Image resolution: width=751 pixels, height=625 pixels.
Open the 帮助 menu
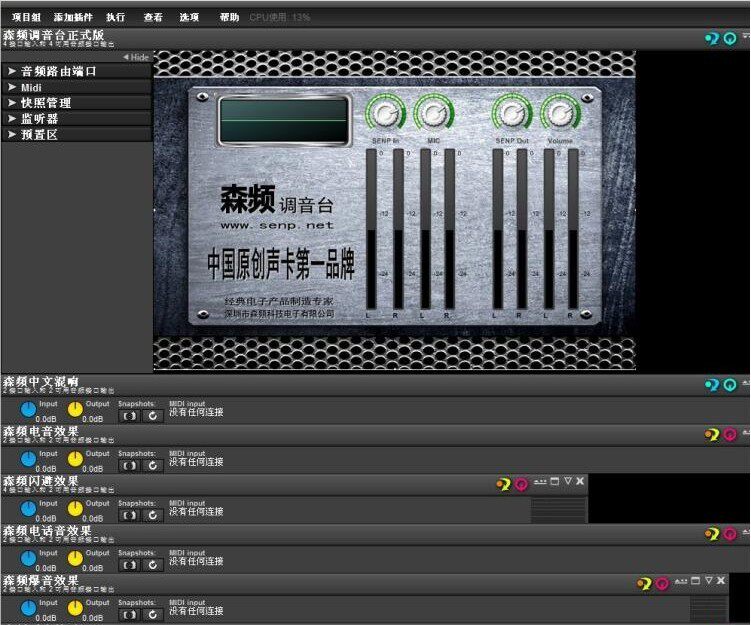pyautogui.click(x=229, y=17)
